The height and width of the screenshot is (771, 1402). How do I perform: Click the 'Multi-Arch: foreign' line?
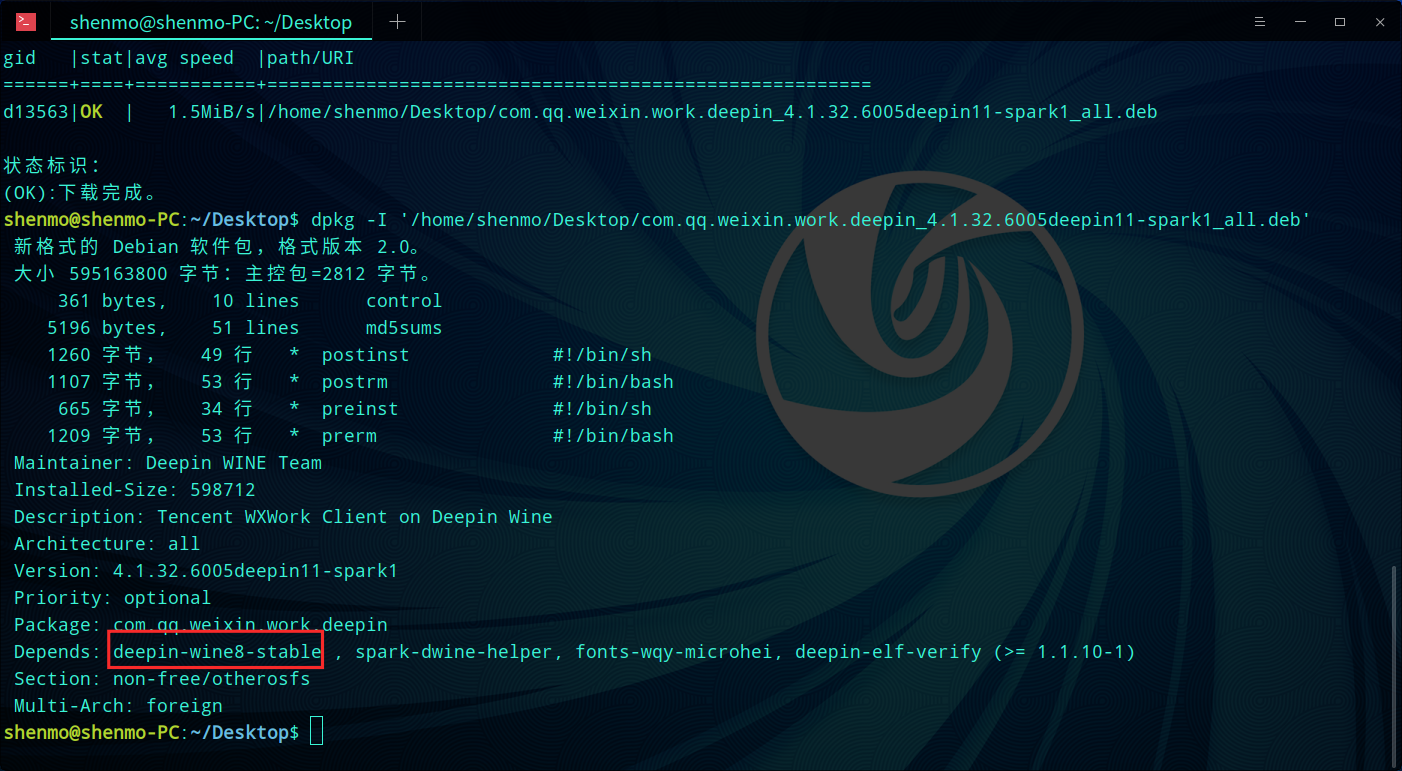118,706
